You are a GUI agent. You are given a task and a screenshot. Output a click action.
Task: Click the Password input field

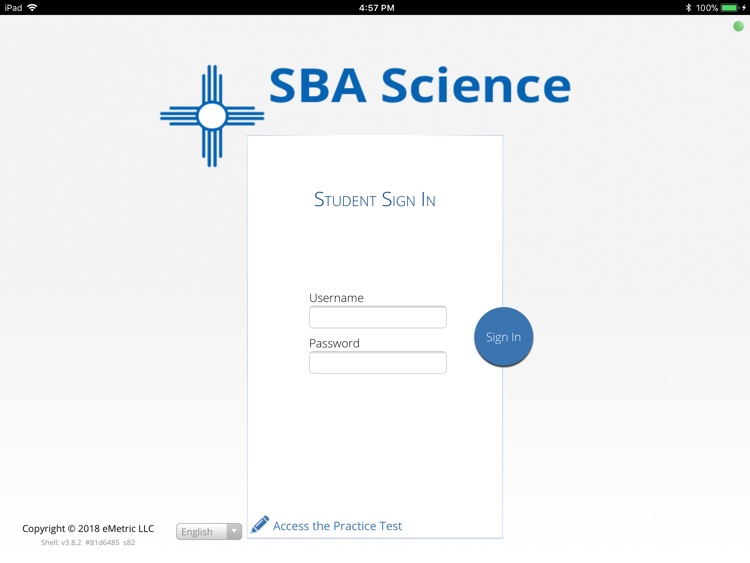378,363
